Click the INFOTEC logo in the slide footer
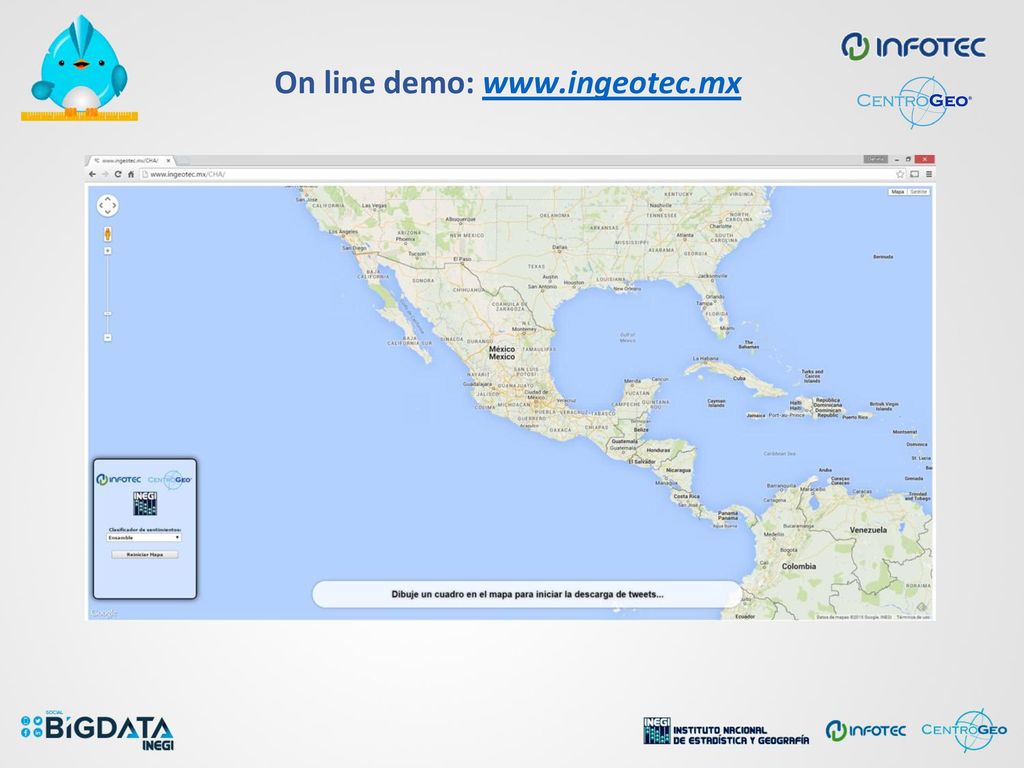This screenshot has width=1024, height=768. [866, 730]
